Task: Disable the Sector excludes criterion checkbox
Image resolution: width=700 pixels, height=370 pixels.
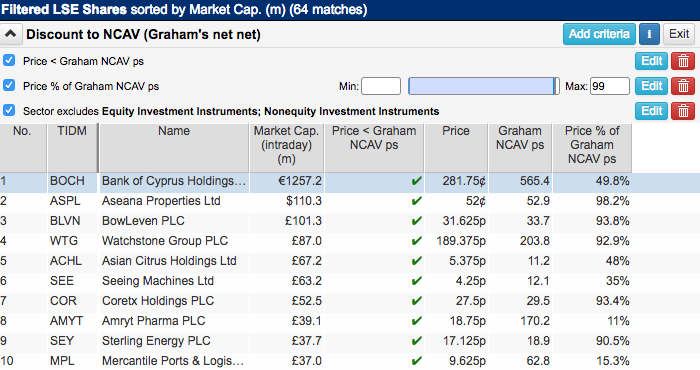Action: point(9,110)
